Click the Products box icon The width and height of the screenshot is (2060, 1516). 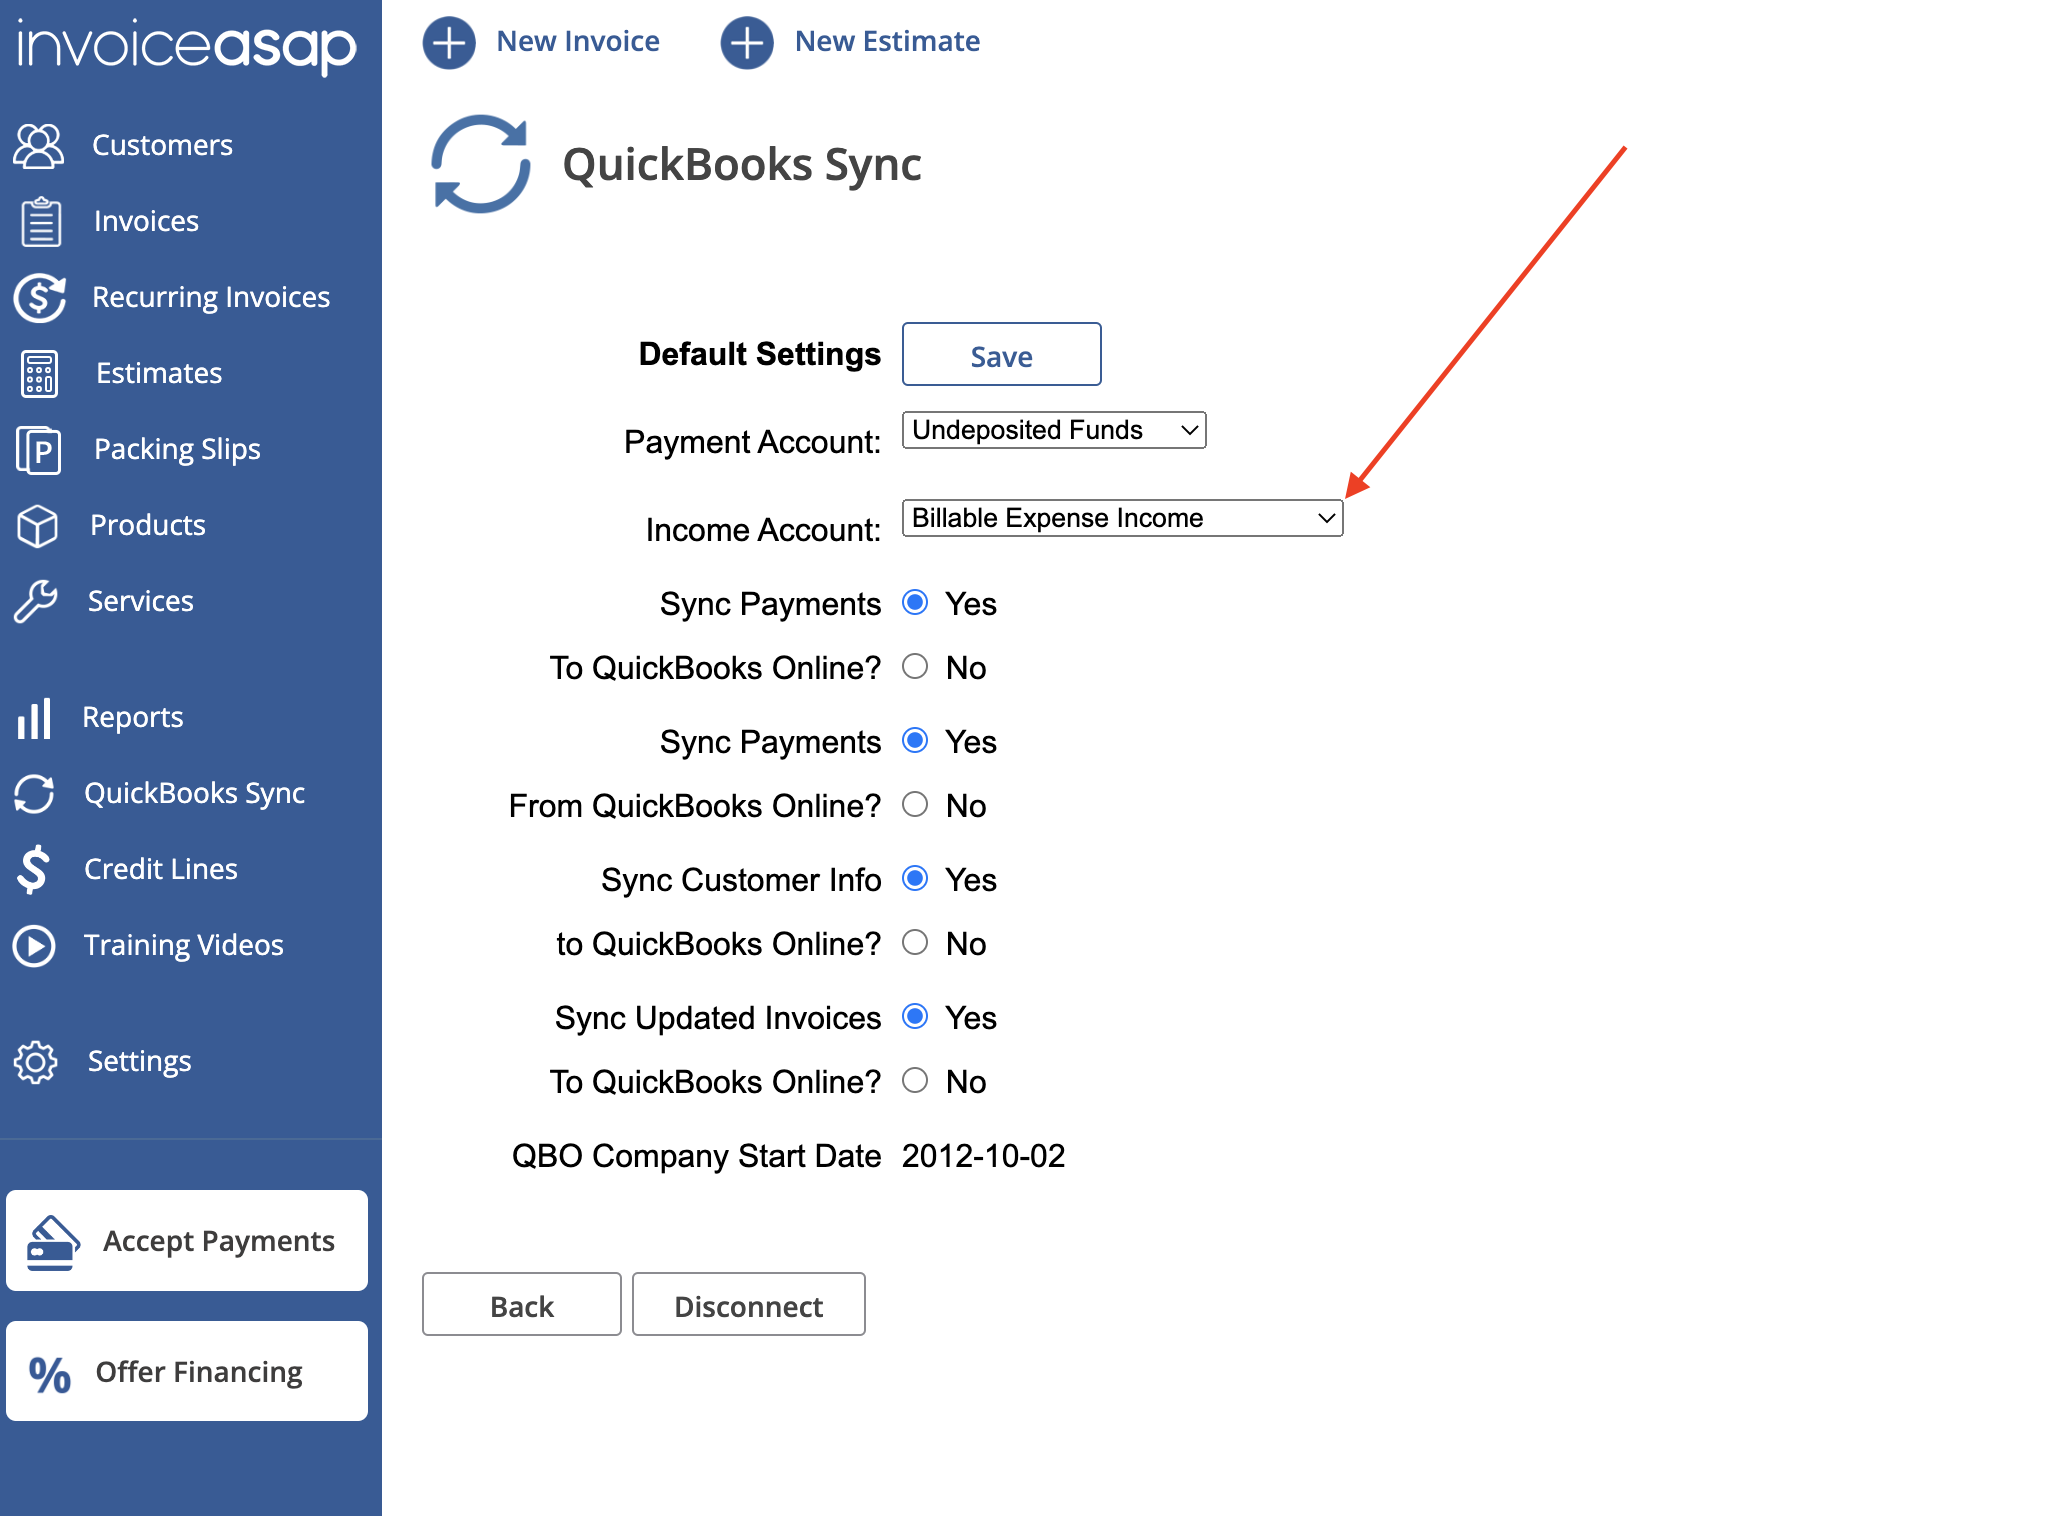[38, 526]
